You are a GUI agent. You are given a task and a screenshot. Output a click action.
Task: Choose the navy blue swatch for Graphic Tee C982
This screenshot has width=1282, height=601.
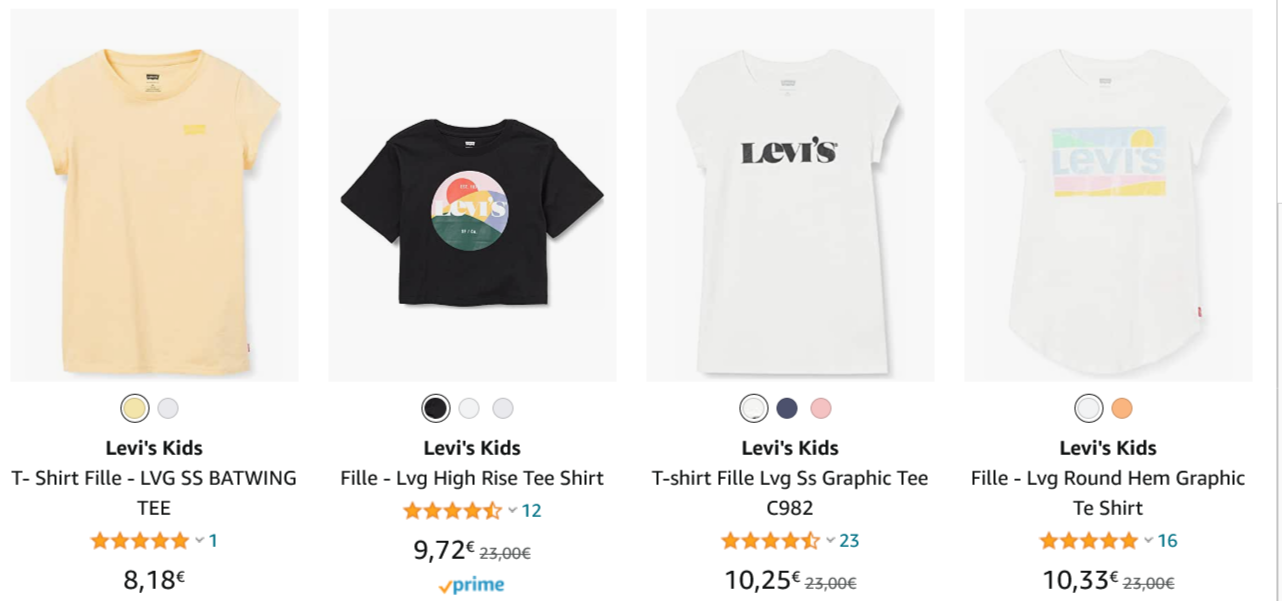[788, 408]
